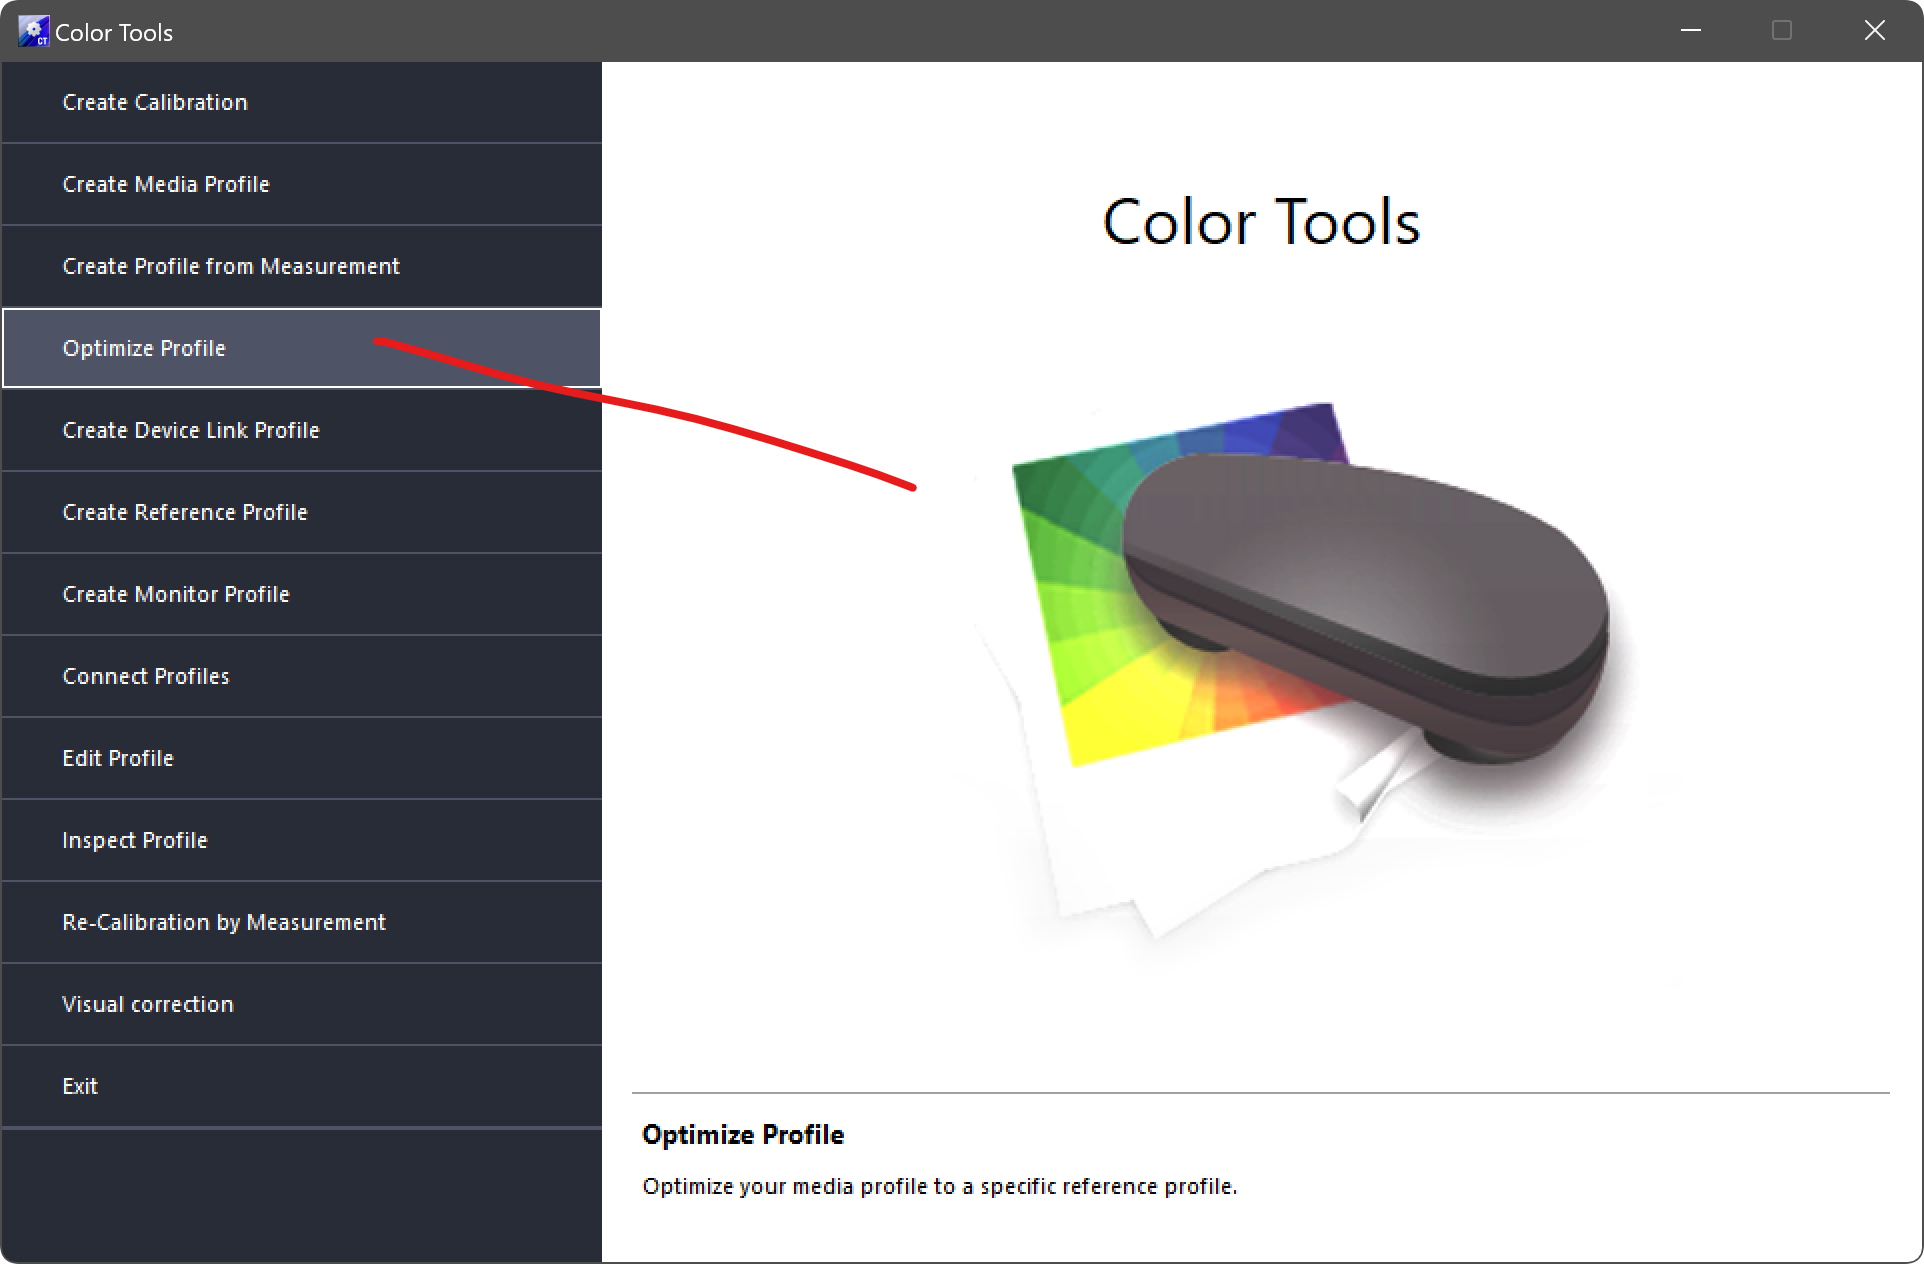This screenshot has height=1264, width=1924.
Task: Start Re-Calibration by Measurement
Action: [224, 922]
